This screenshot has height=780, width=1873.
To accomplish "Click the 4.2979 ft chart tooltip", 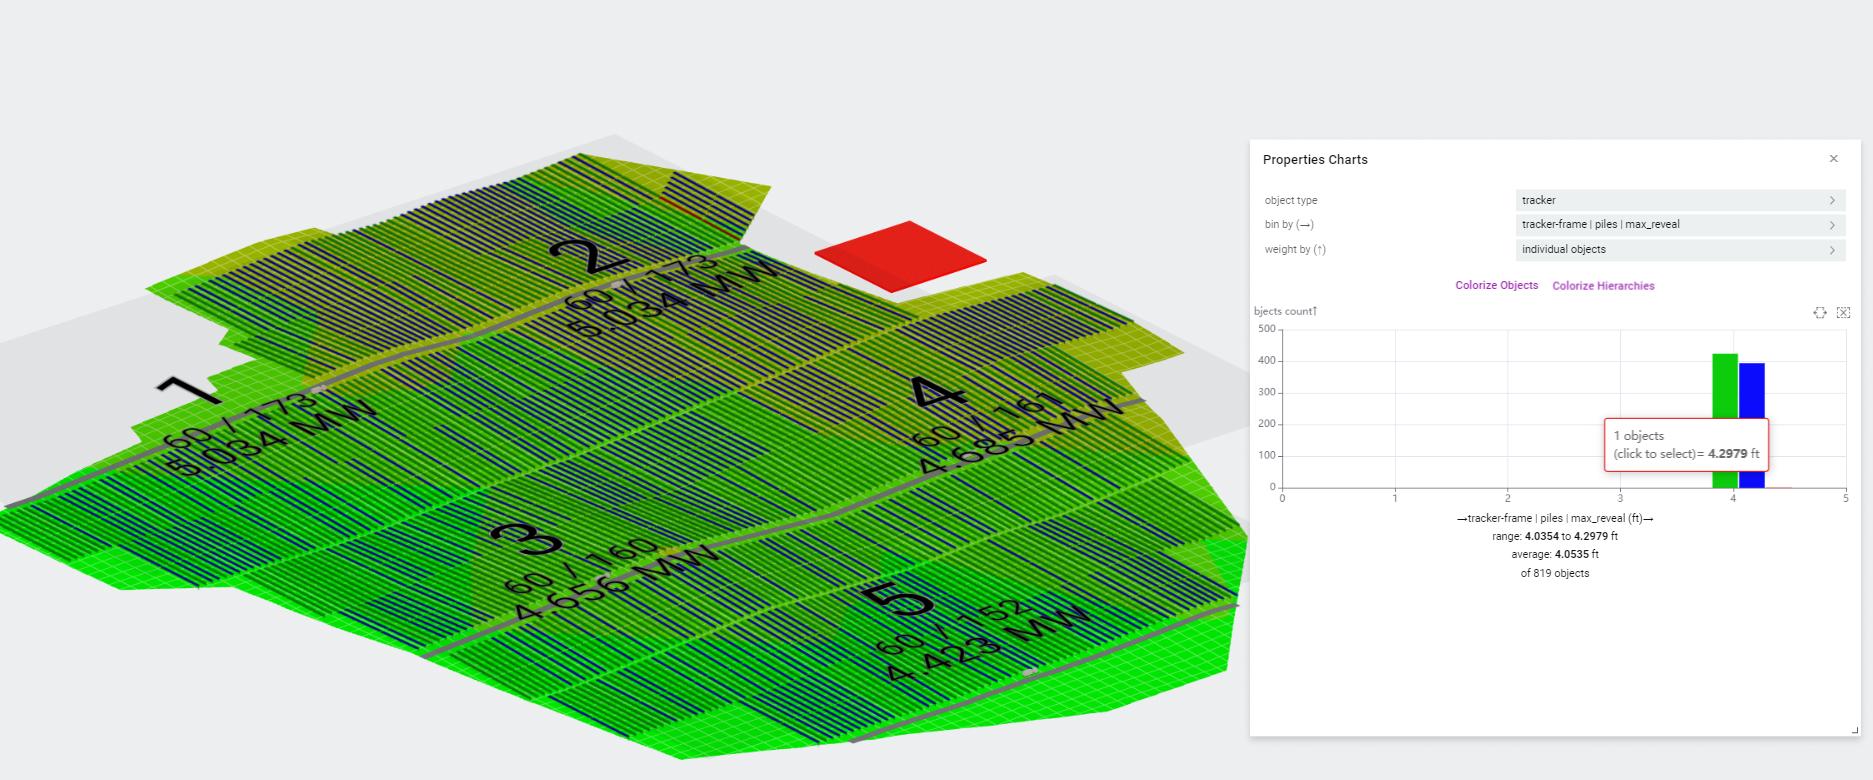I will (x=1686, y=445).
